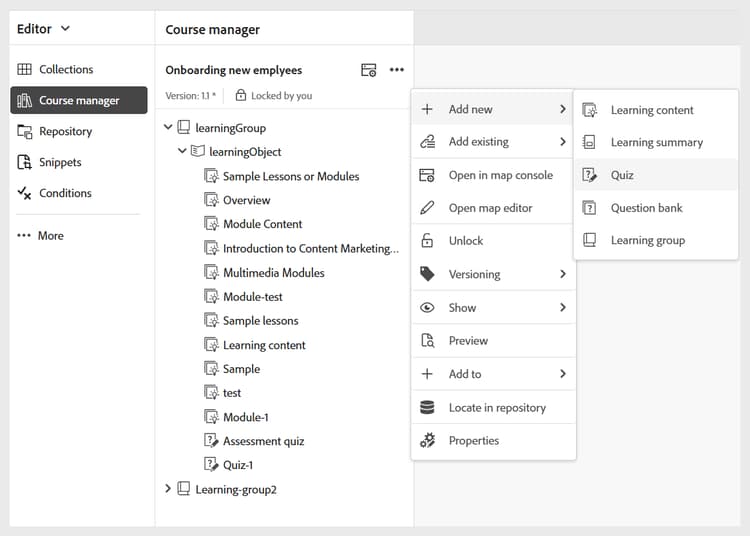Viewport: 750px width, 536px height.
Task: Expand the Learning-group2 tree node
Action: 168,489
